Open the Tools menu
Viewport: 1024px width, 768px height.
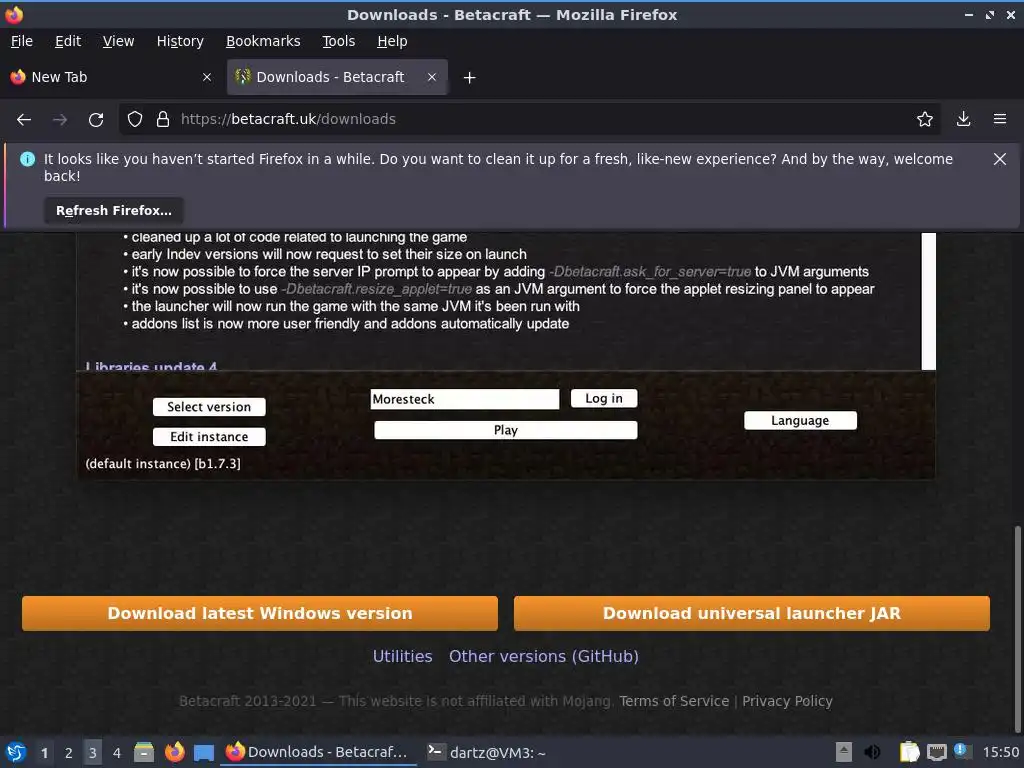[339, 41]
